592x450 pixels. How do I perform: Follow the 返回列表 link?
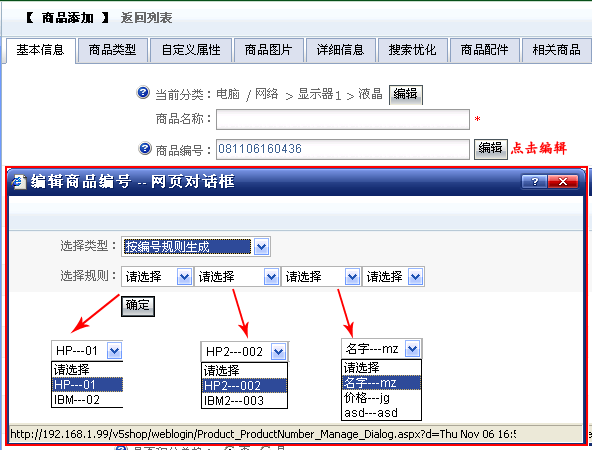(x=146, y=18)
